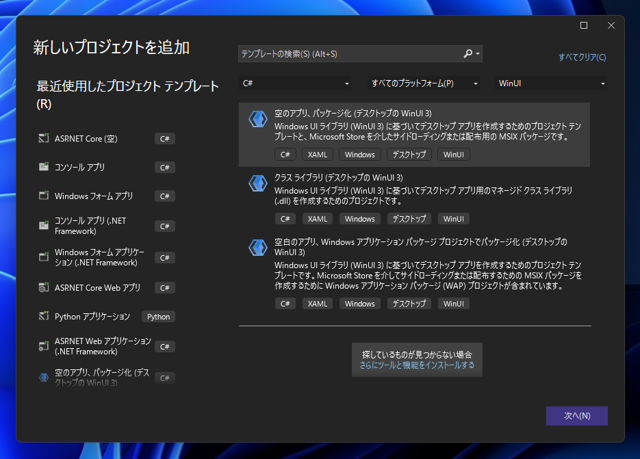Click the 最近使用したプロジェクト テンプレート heading
640x459 pixels.
point(127,95)
